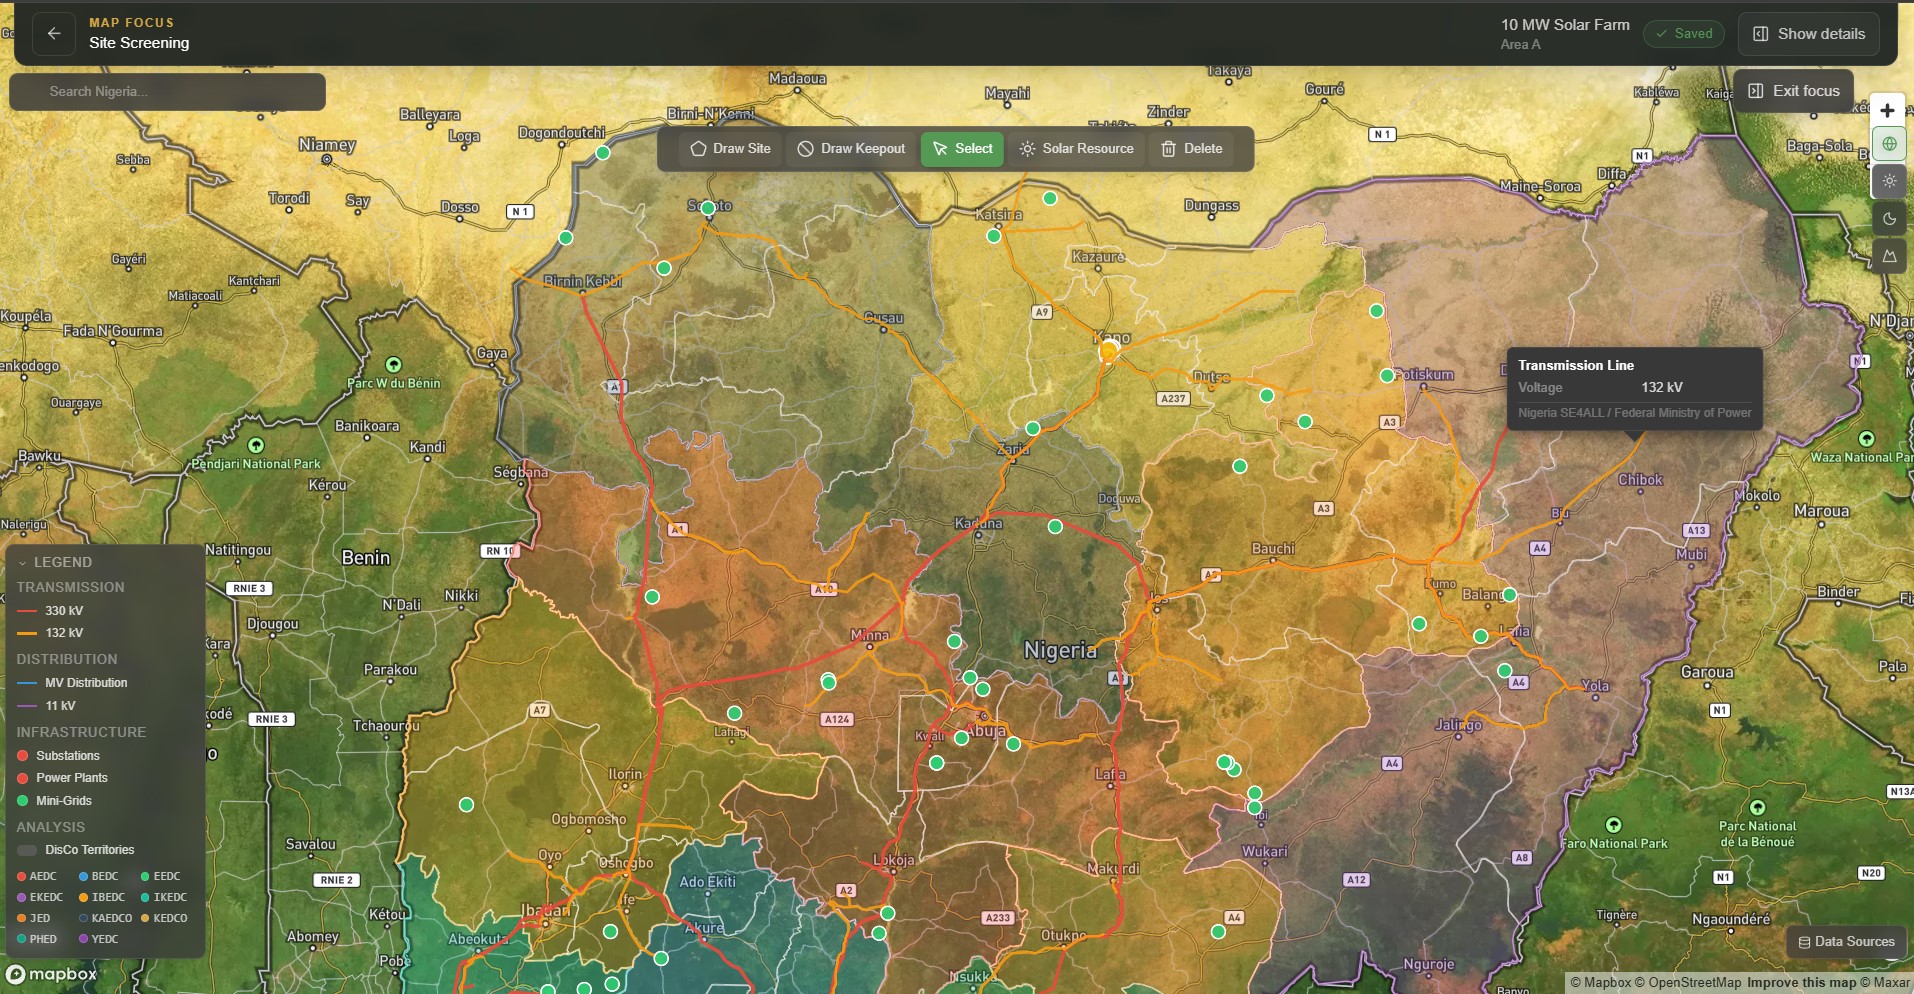Switch to dark map style moon icon
Screen dimensions: 1914x994
pos(1888,219)
